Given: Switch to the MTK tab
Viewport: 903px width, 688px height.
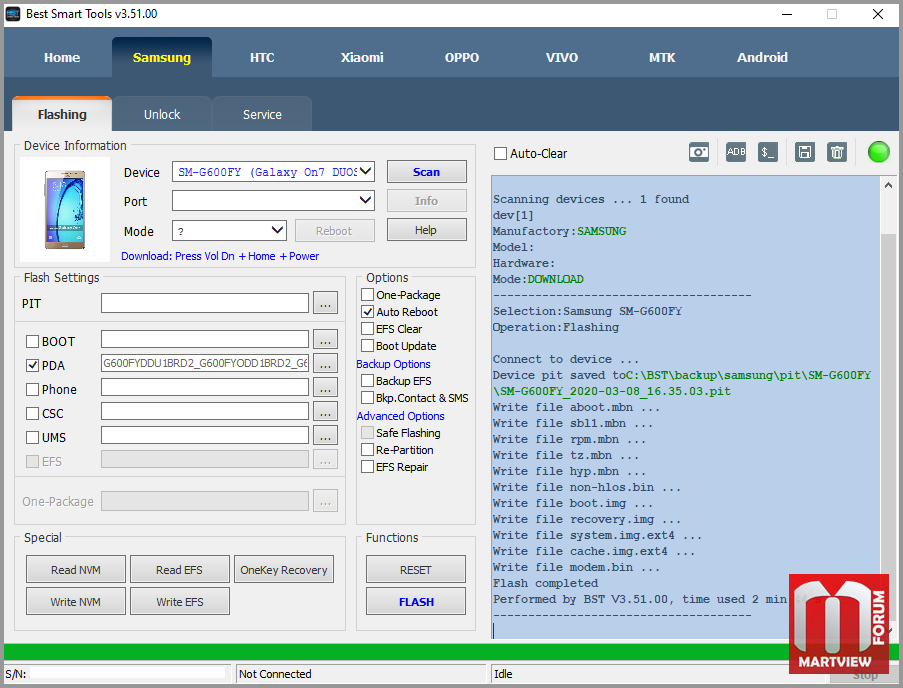Looking at the screenshot, I should [662, 58].
